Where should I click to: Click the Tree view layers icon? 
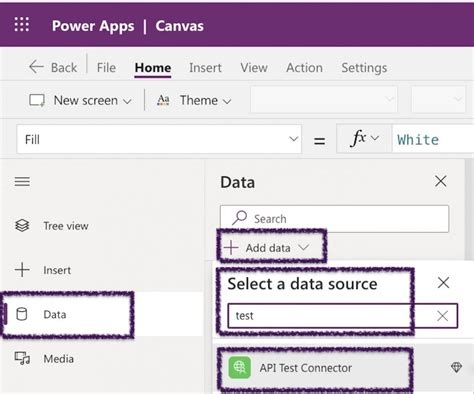pyautogui.click(x=22, y=226)
